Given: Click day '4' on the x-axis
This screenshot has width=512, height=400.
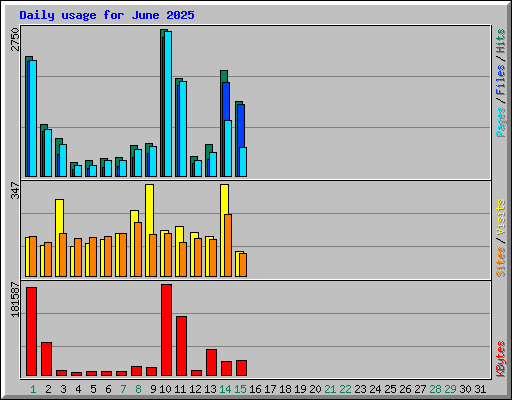Looking at the screenshot, I should (x=78, y=389).
